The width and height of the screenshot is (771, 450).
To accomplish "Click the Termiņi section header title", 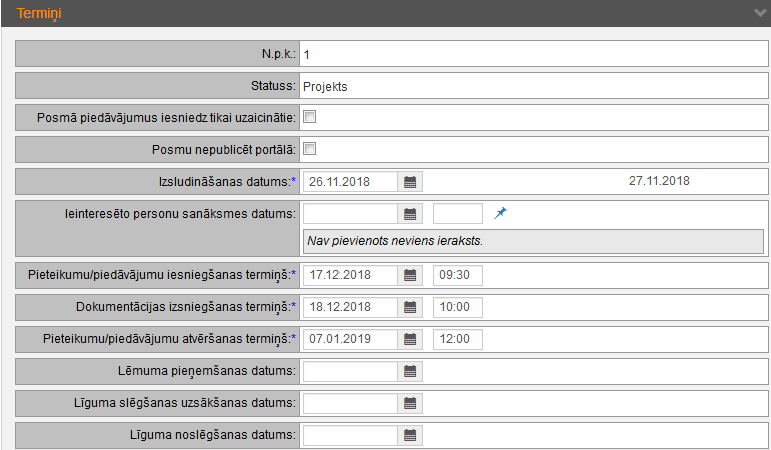I will pos(39,13).
